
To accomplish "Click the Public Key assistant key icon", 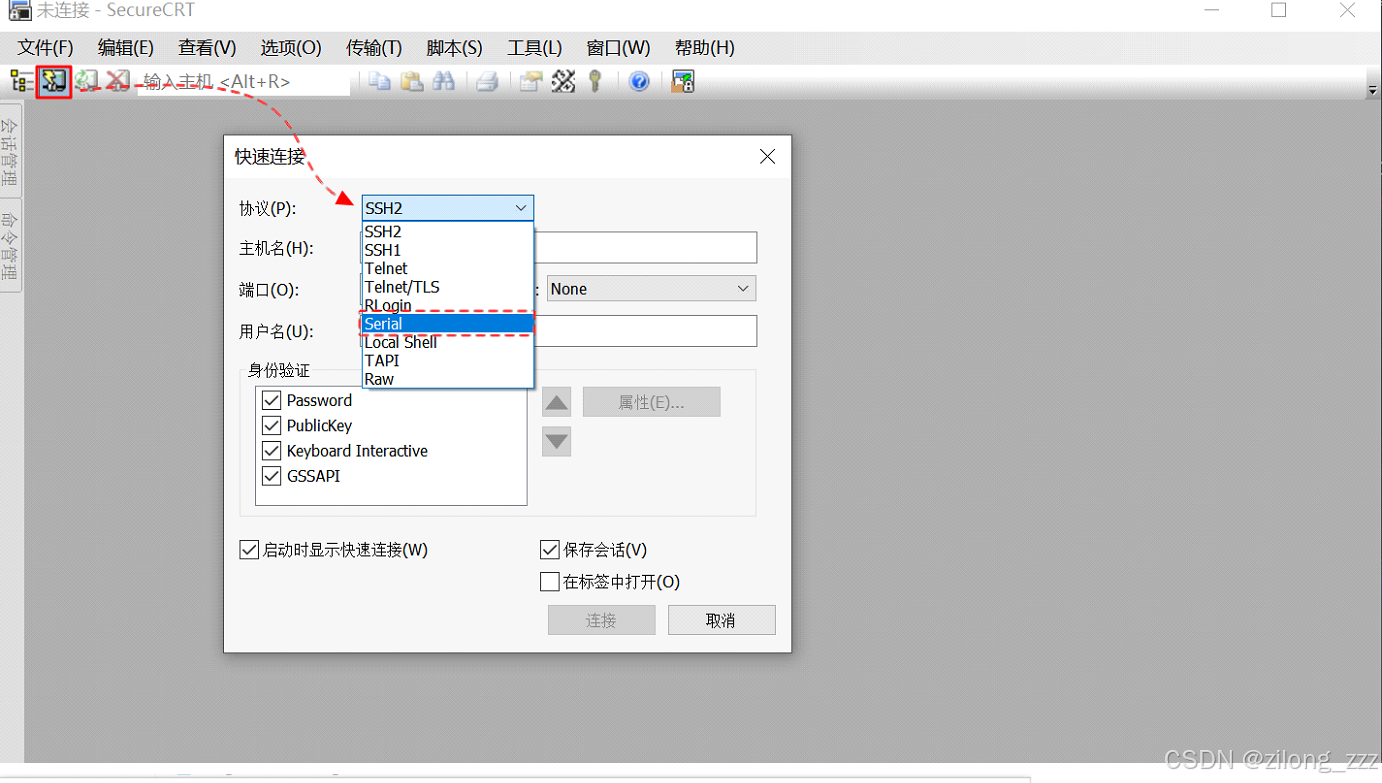I will 595,81.
